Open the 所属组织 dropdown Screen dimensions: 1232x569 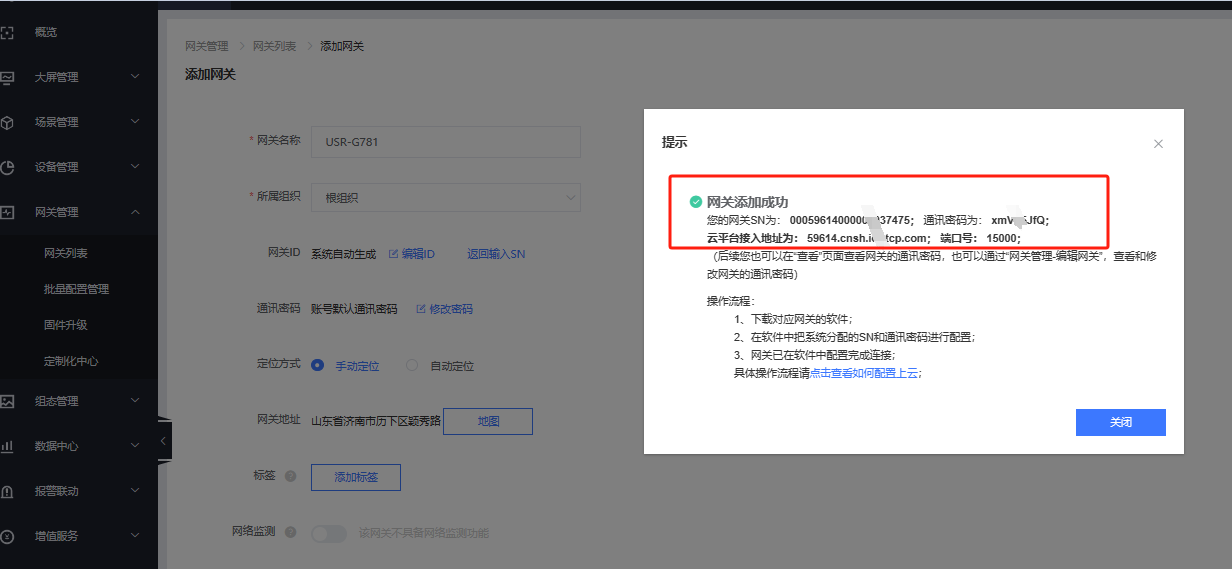445,197
